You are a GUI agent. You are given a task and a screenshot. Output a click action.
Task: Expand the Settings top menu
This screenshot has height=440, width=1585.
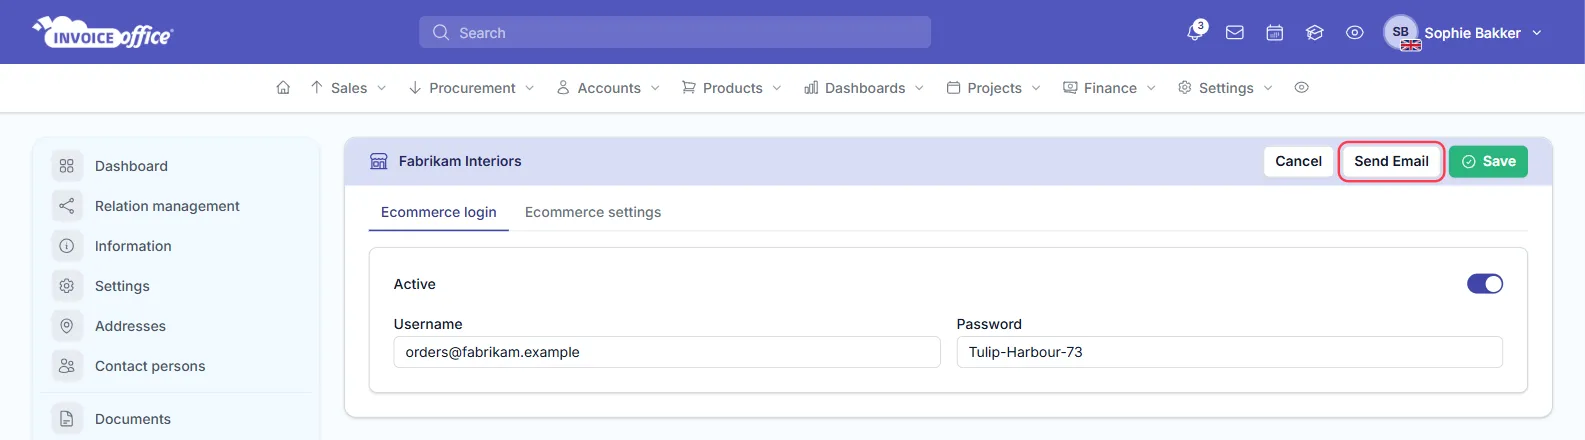1225,88
